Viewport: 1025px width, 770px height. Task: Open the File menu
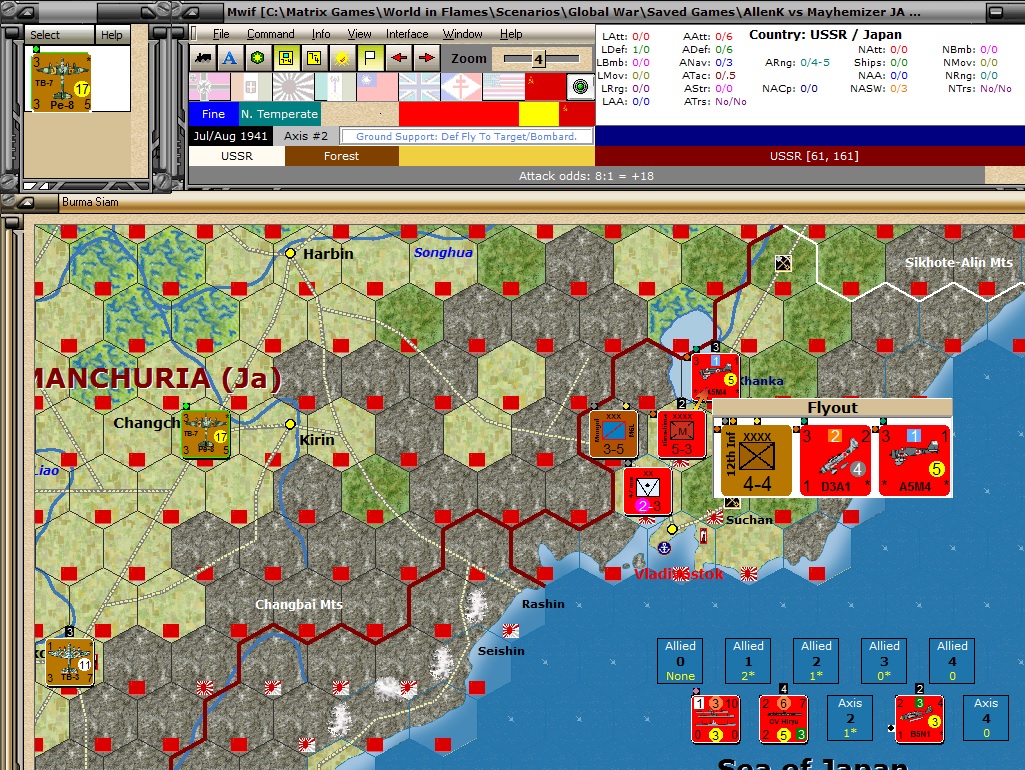[221, 34]
